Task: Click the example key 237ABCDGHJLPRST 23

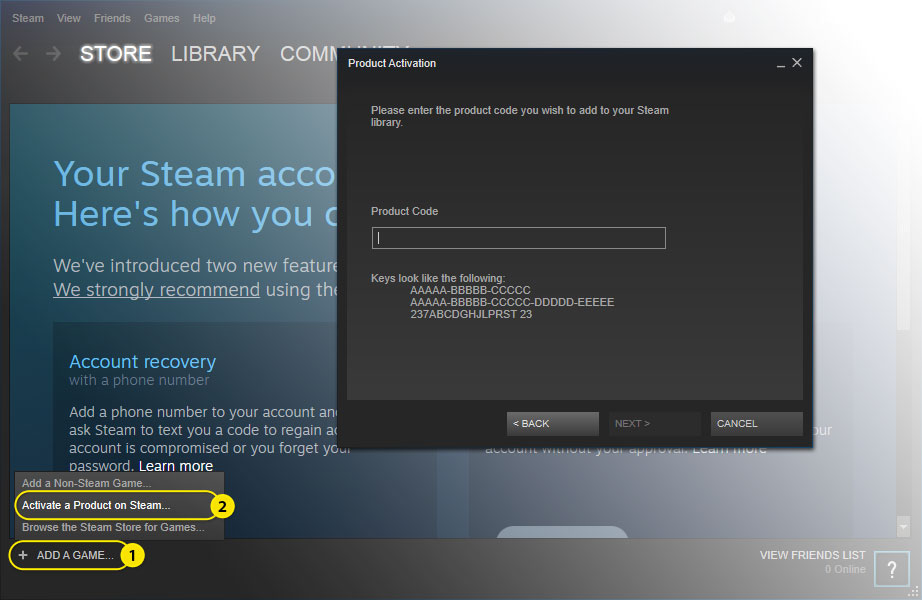Action: coord(471,315)
